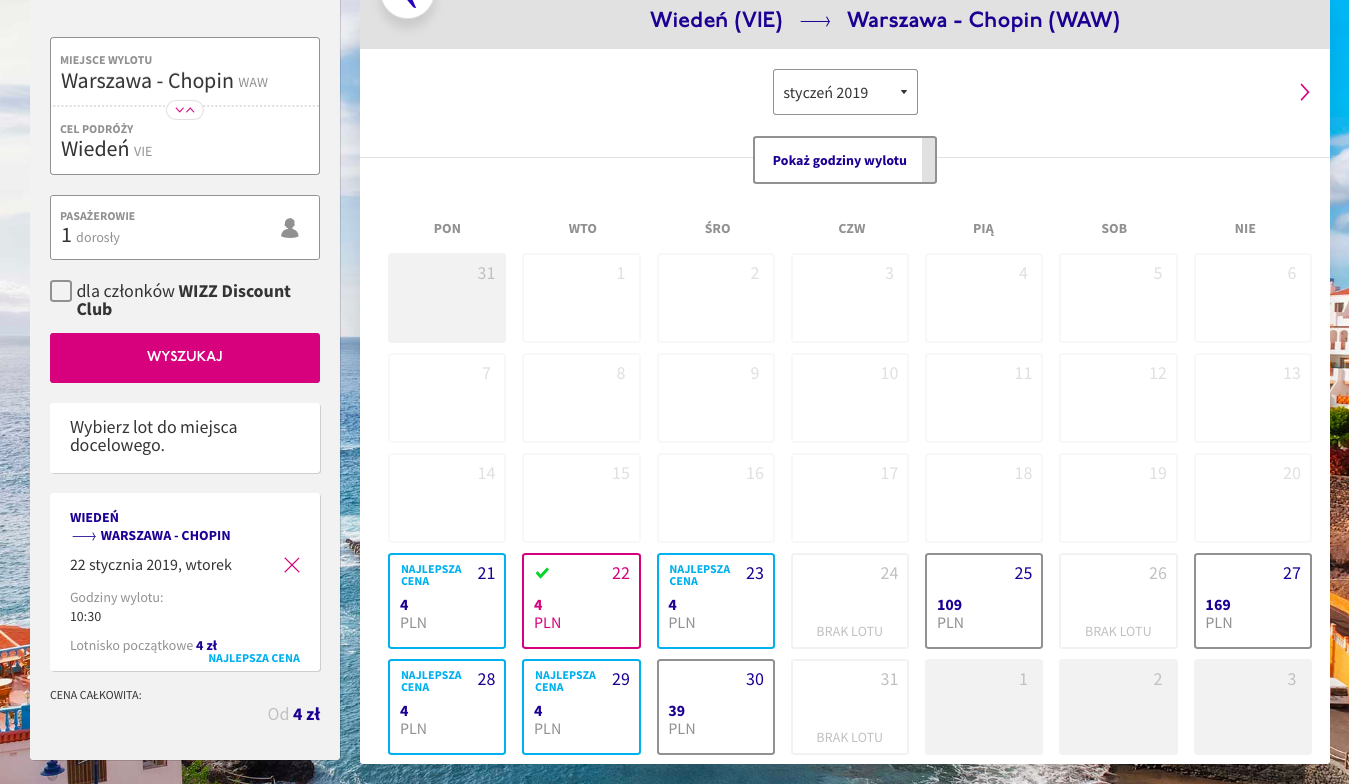This screenshot has height=784, width=1349.
Task: Choose January 29 flight for 4 PLN
Action: point(581,707)
